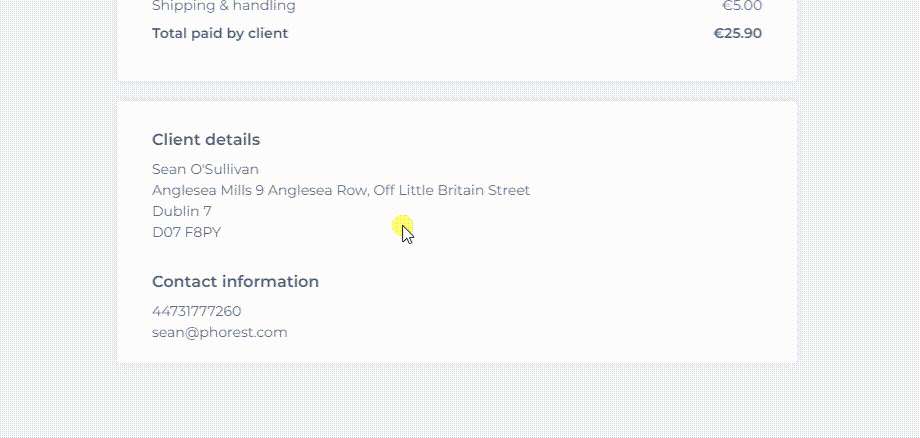This screenshot has width=920, height=438.
Task: Click the Eircode D07 F8PY
Action: click(x=187, y=232)
